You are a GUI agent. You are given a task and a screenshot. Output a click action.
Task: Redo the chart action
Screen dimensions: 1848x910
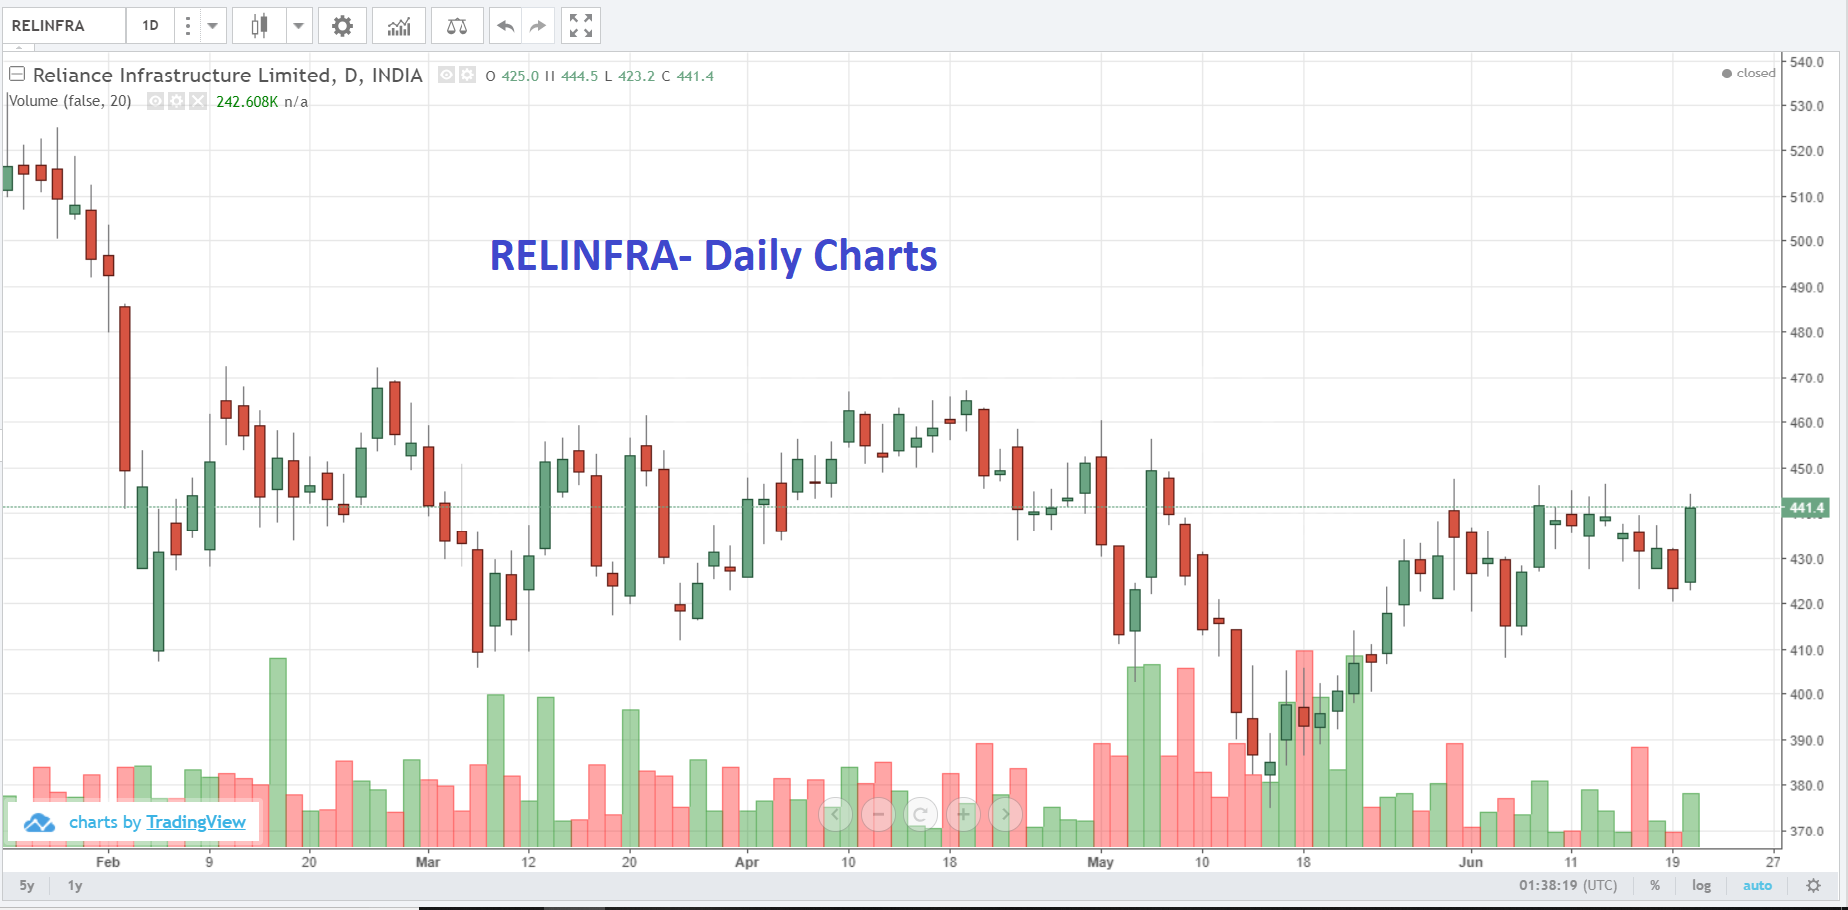(x=538, y=26)
